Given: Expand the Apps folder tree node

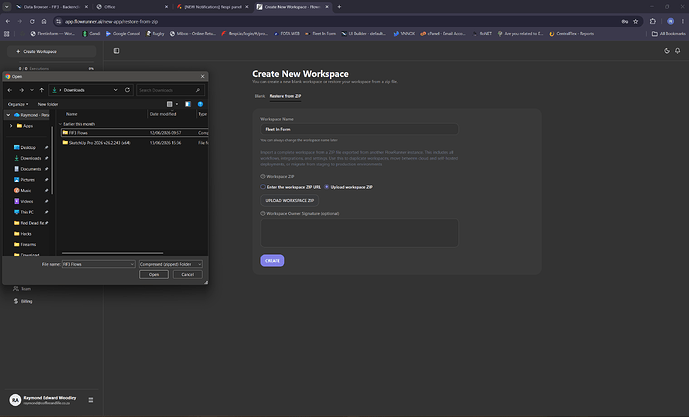Looking at the screenshot, I should 11,126.
